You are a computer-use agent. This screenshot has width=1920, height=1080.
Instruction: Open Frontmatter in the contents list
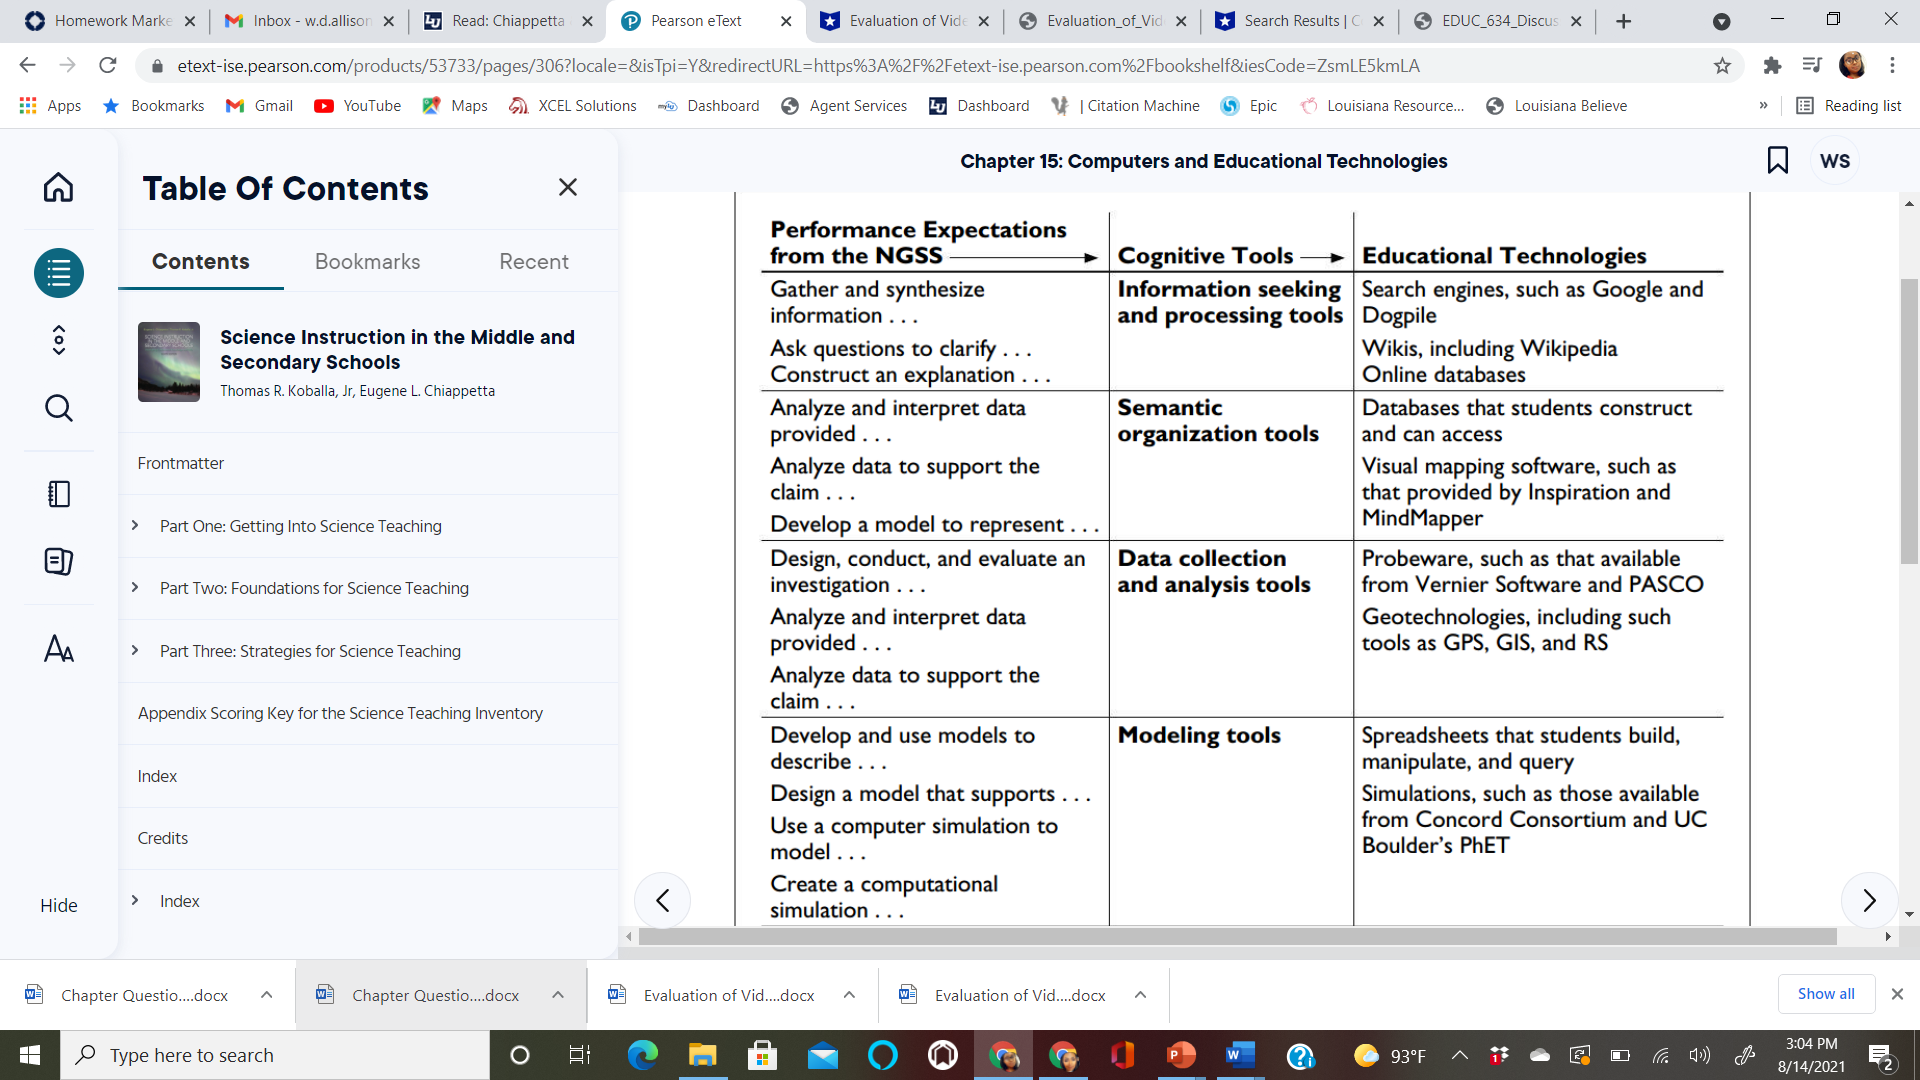[181, 463]
